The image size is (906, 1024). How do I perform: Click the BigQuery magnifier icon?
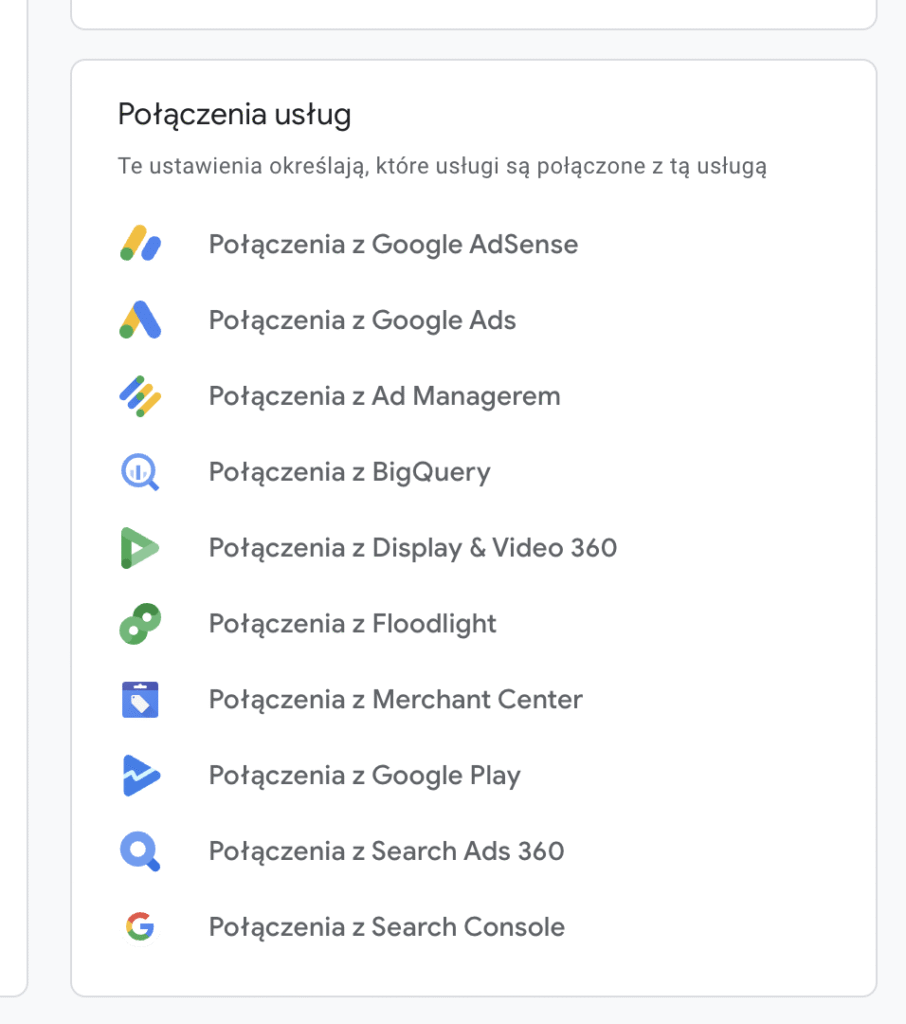point(140,472)
